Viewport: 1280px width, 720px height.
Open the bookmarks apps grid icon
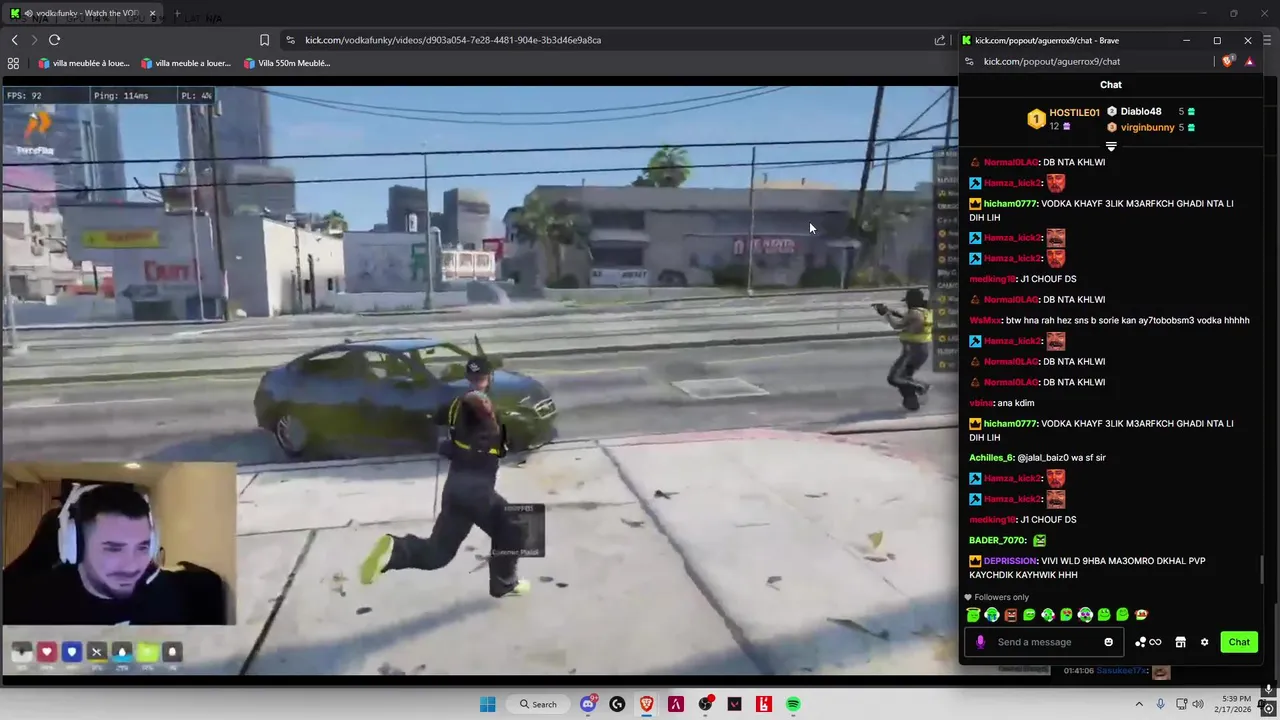coord(13,63)
